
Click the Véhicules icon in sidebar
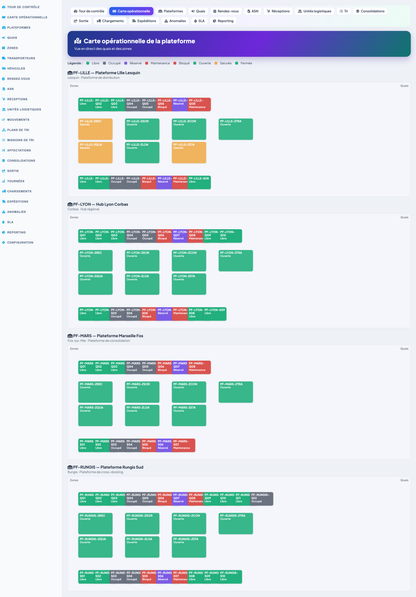(x=4, y=69)
